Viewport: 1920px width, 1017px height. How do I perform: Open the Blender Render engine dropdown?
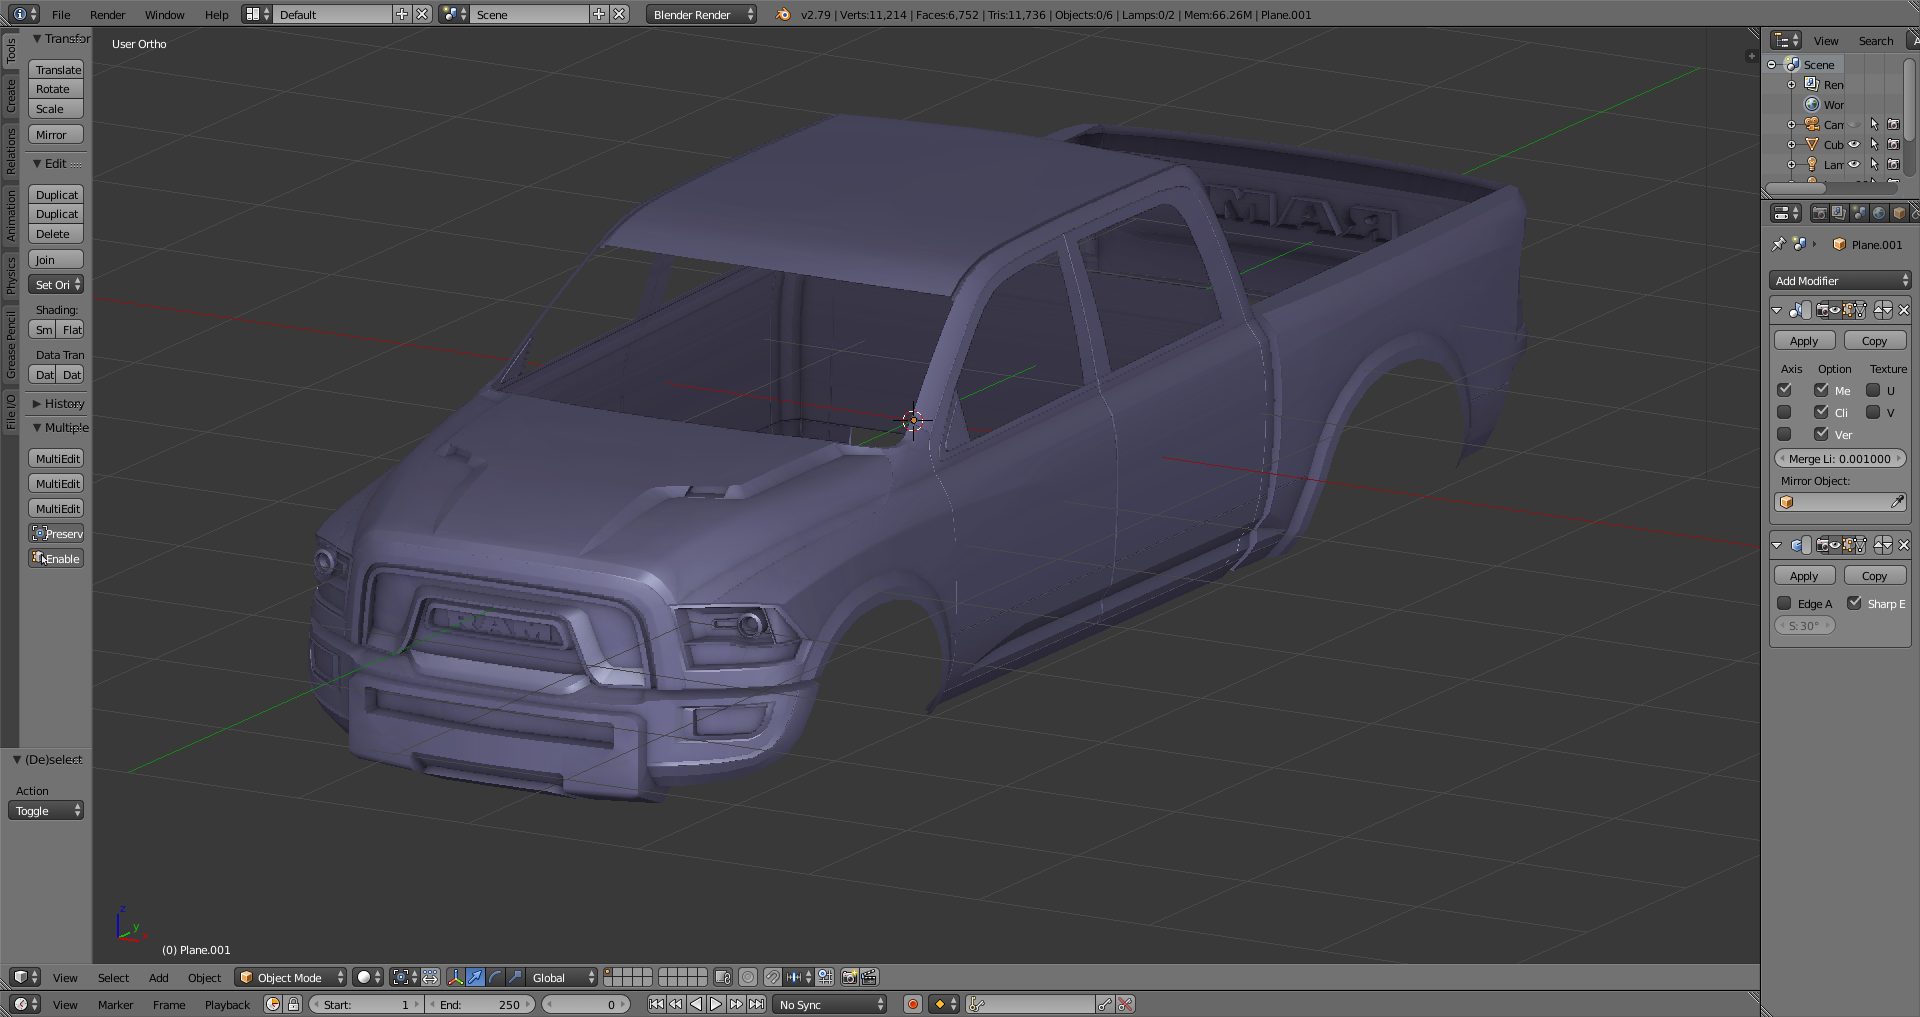pos(702,14)
